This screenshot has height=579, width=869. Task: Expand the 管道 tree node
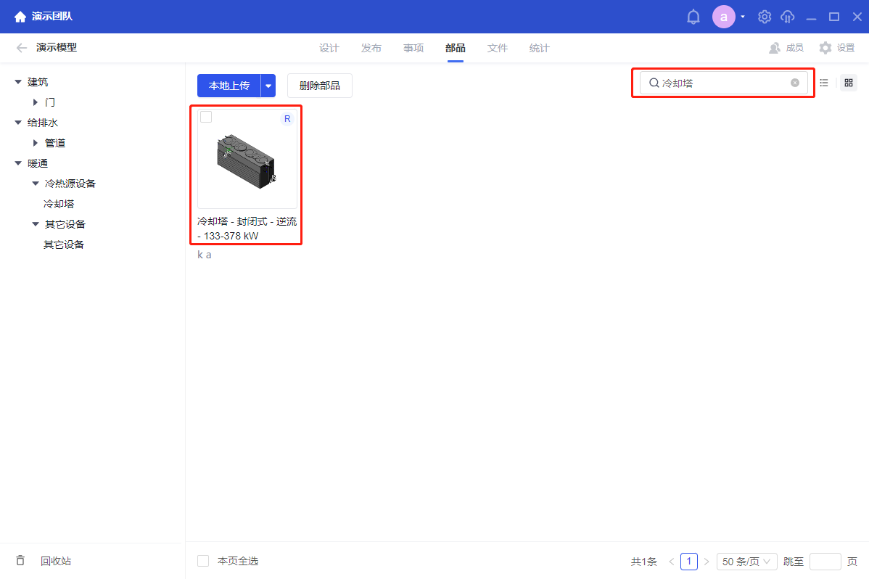pyautogui.click(x=35, y=143)
